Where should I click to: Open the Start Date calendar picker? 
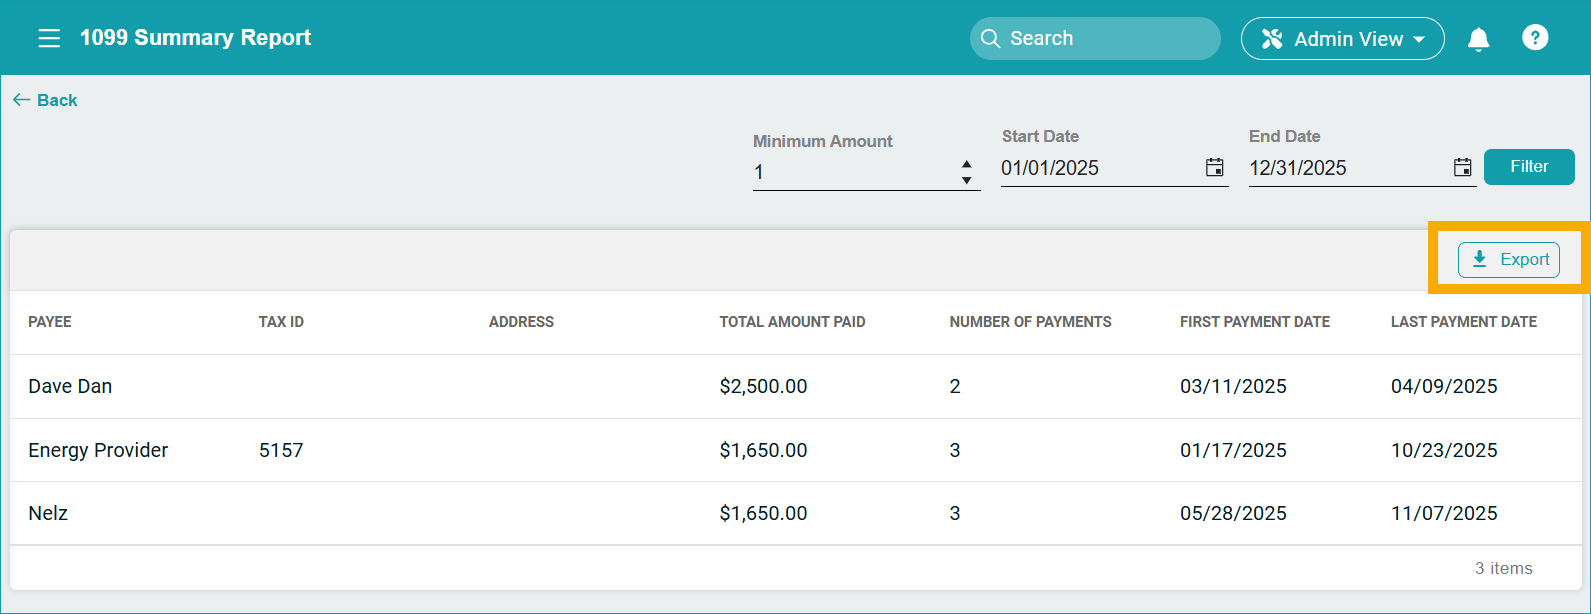[1214, 168]
